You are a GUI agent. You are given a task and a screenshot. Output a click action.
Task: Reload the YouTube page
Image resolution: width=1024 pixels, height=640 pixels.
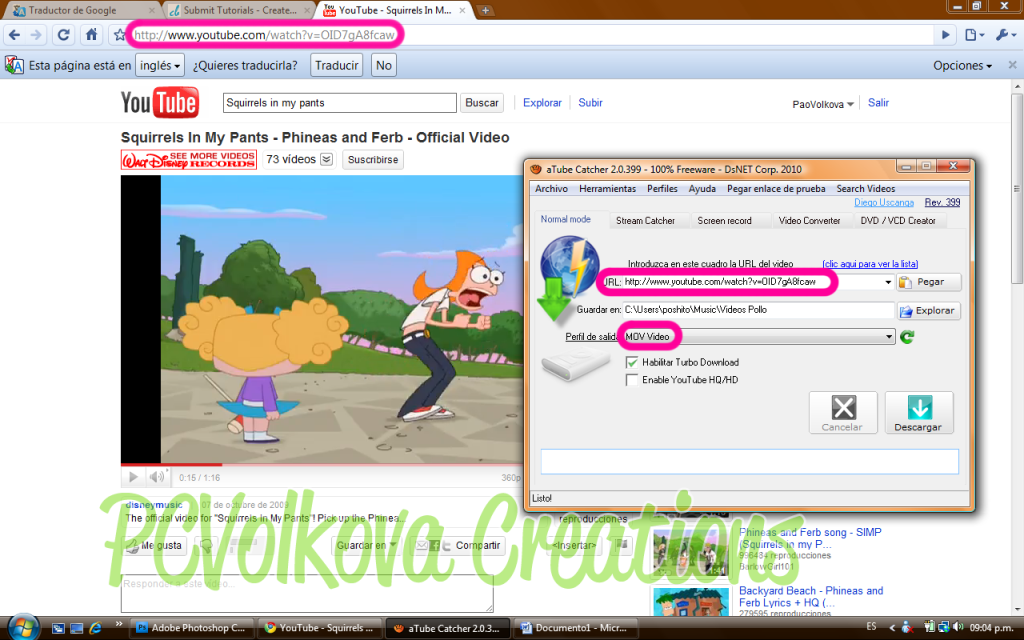click(x=63, y=35)
